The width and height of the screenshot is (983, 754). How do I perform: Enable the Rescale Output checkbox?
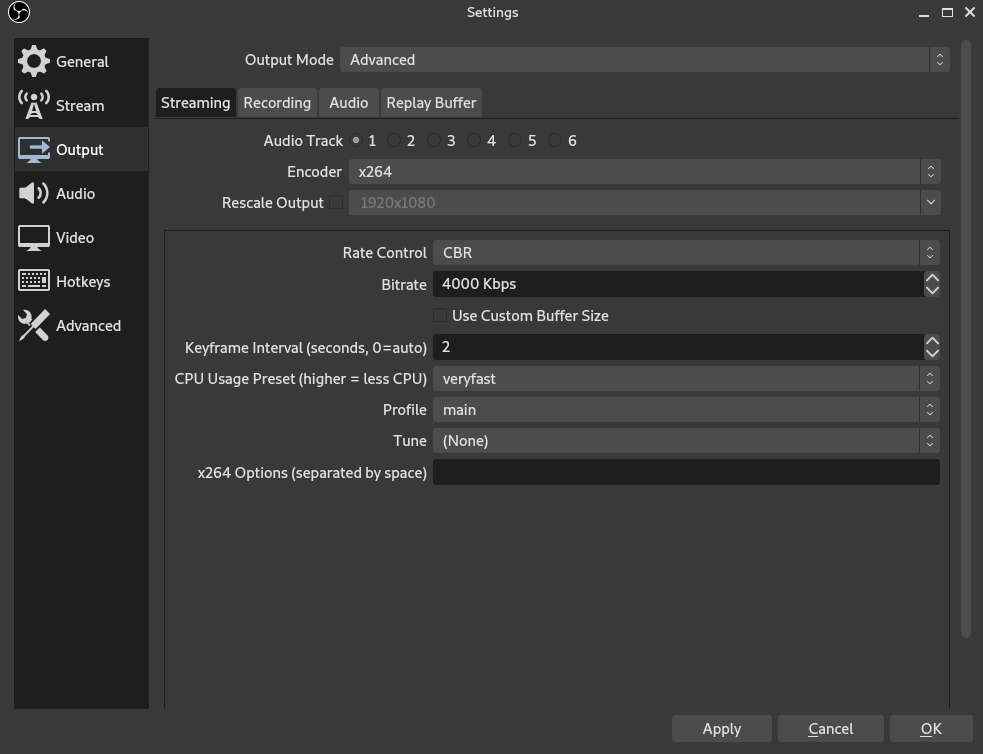pyautogui.click(x=336, y=202)
